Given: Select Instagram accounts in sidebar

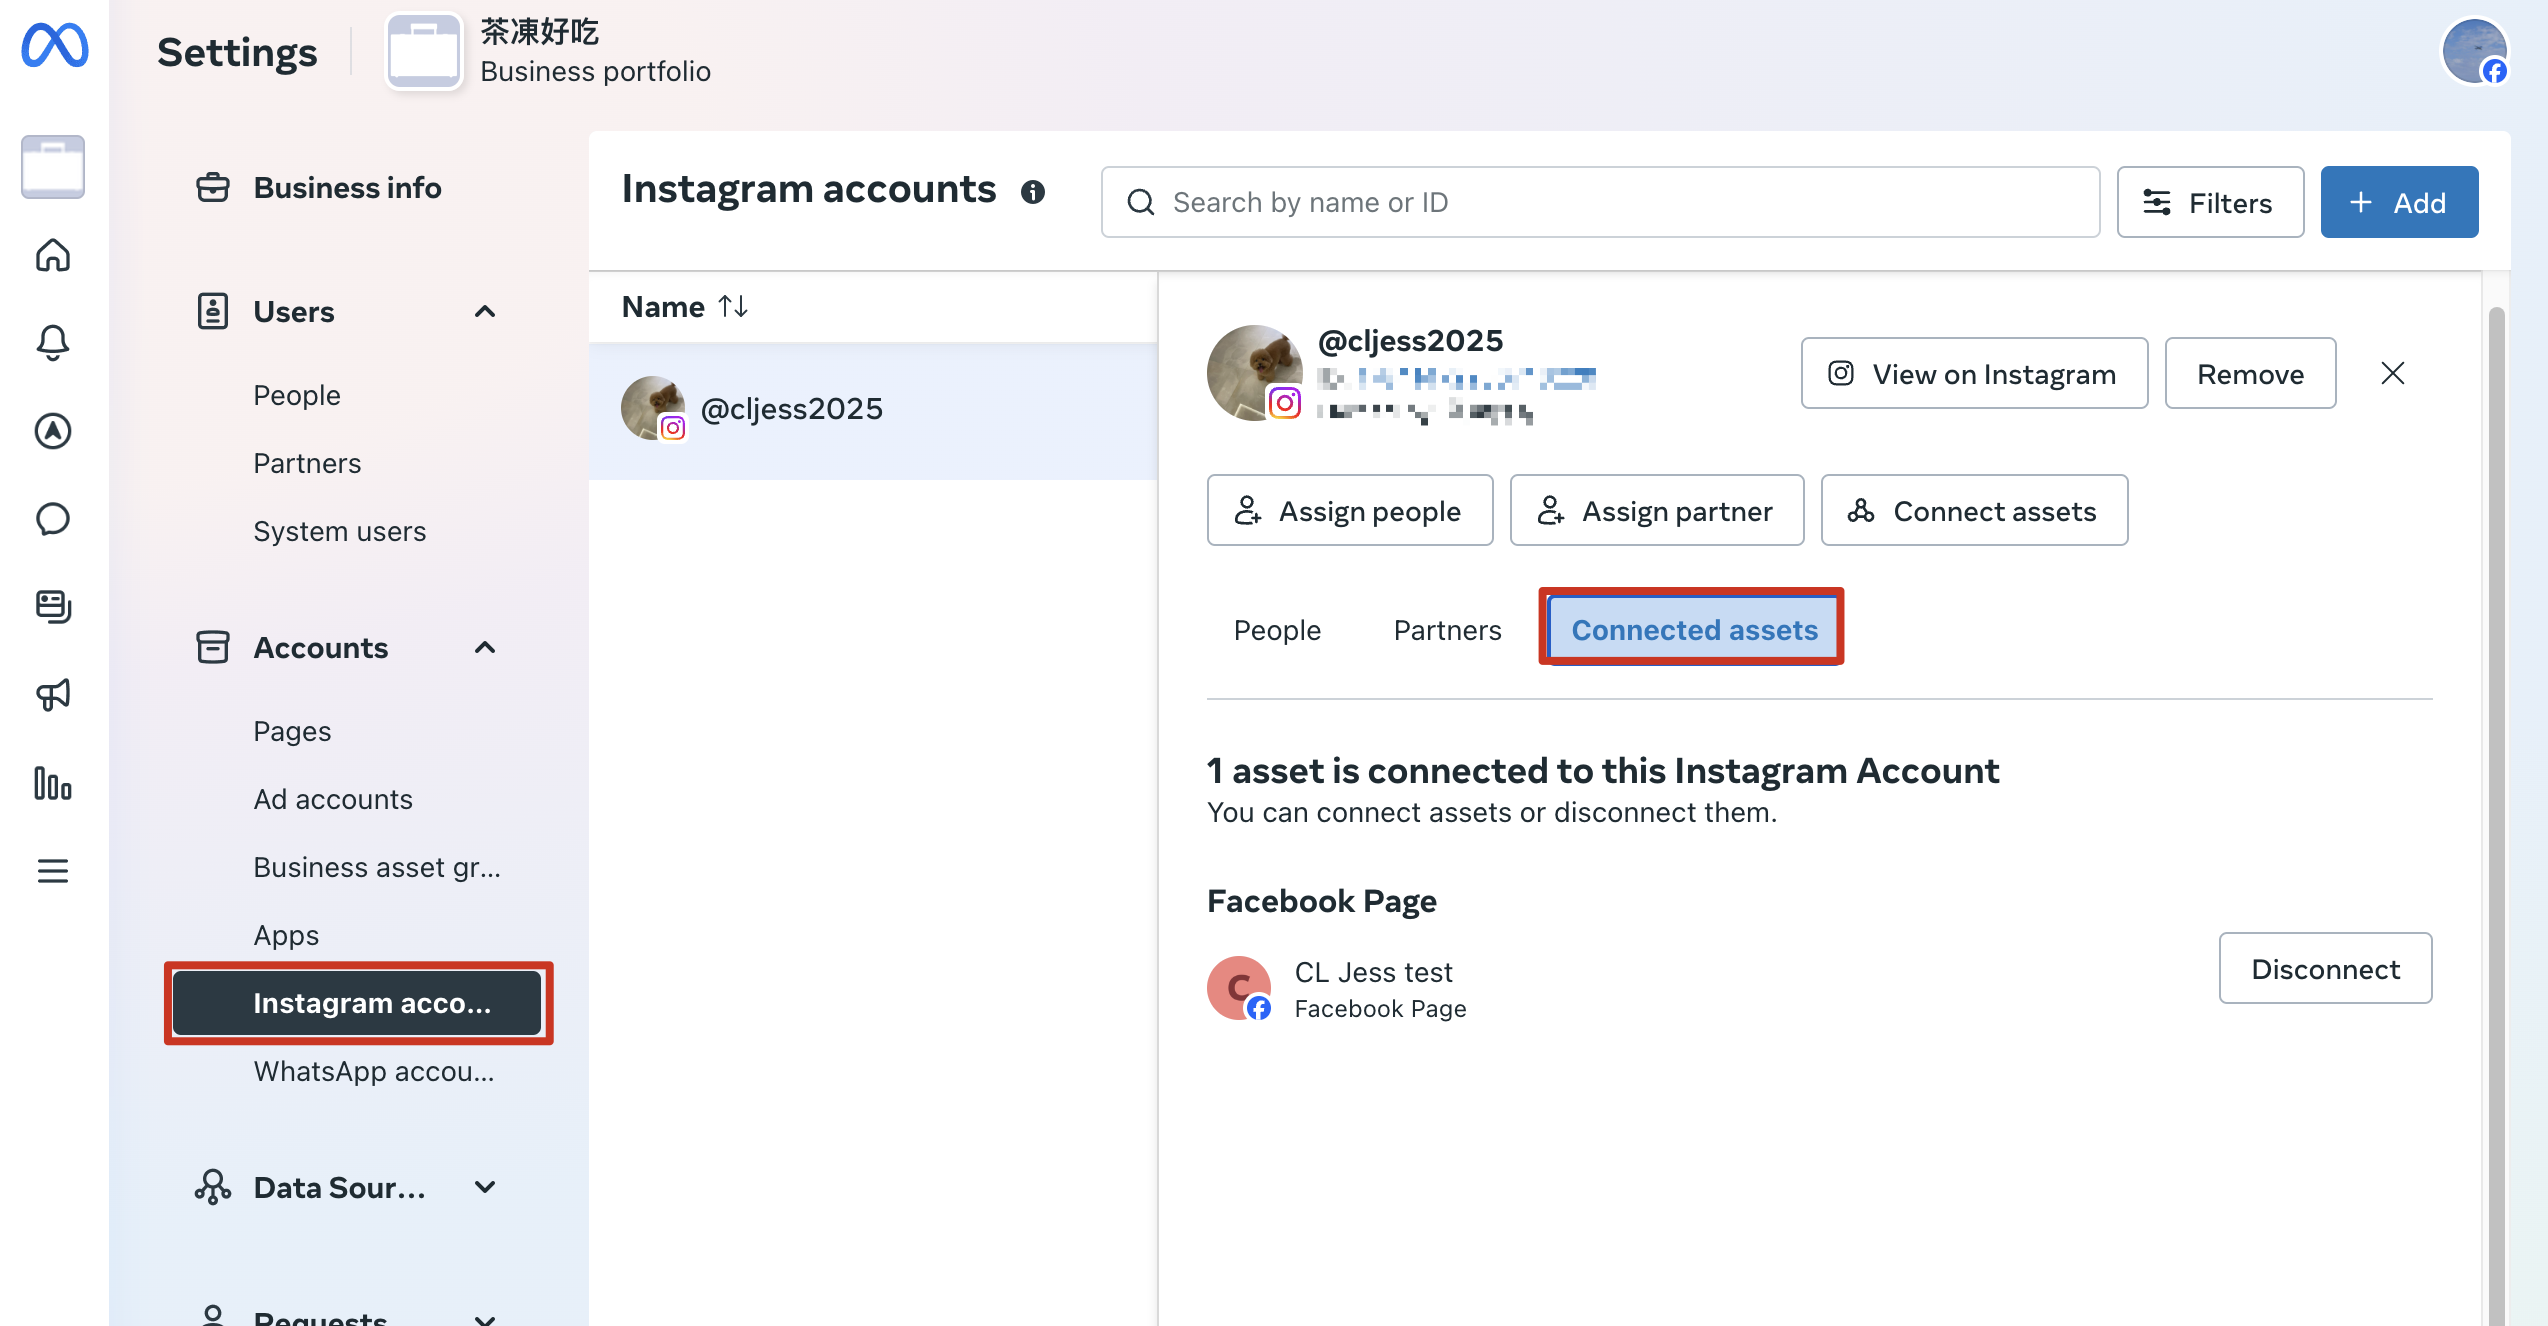Looking at the screenshot, I should point(357,1003).
